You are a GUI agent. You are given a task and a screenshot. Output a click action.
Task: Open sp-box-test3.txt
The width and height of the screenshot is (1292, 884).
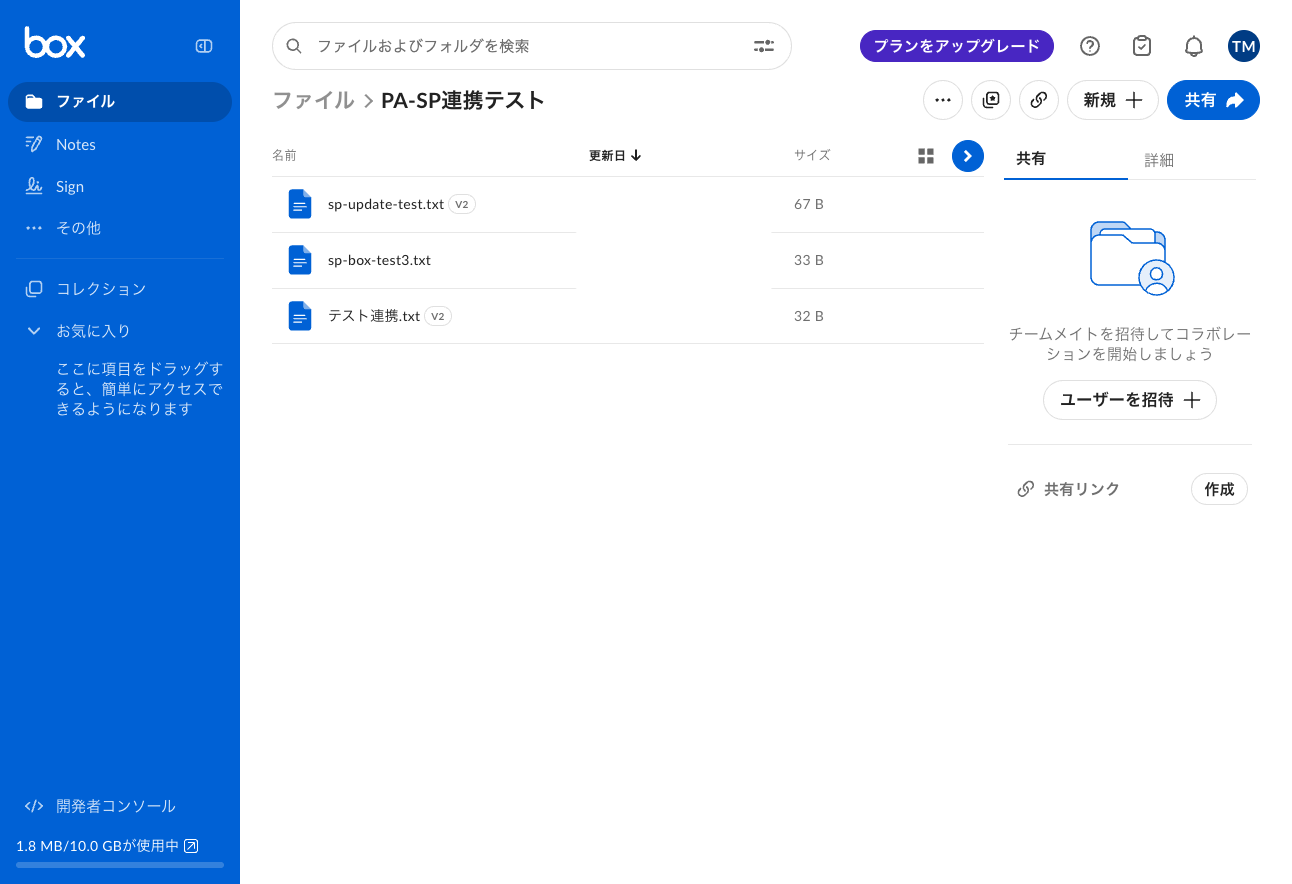coord(379,260)
